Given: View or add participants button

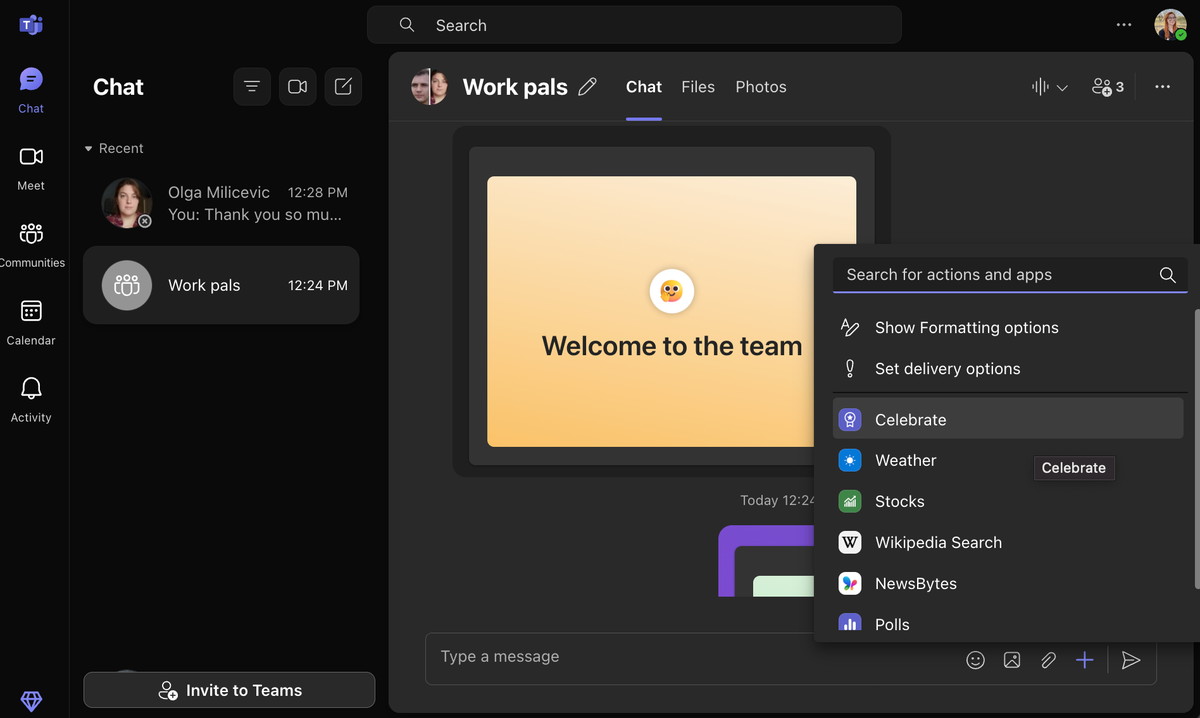Looking at the screenshot, I should click(1108, 87).
